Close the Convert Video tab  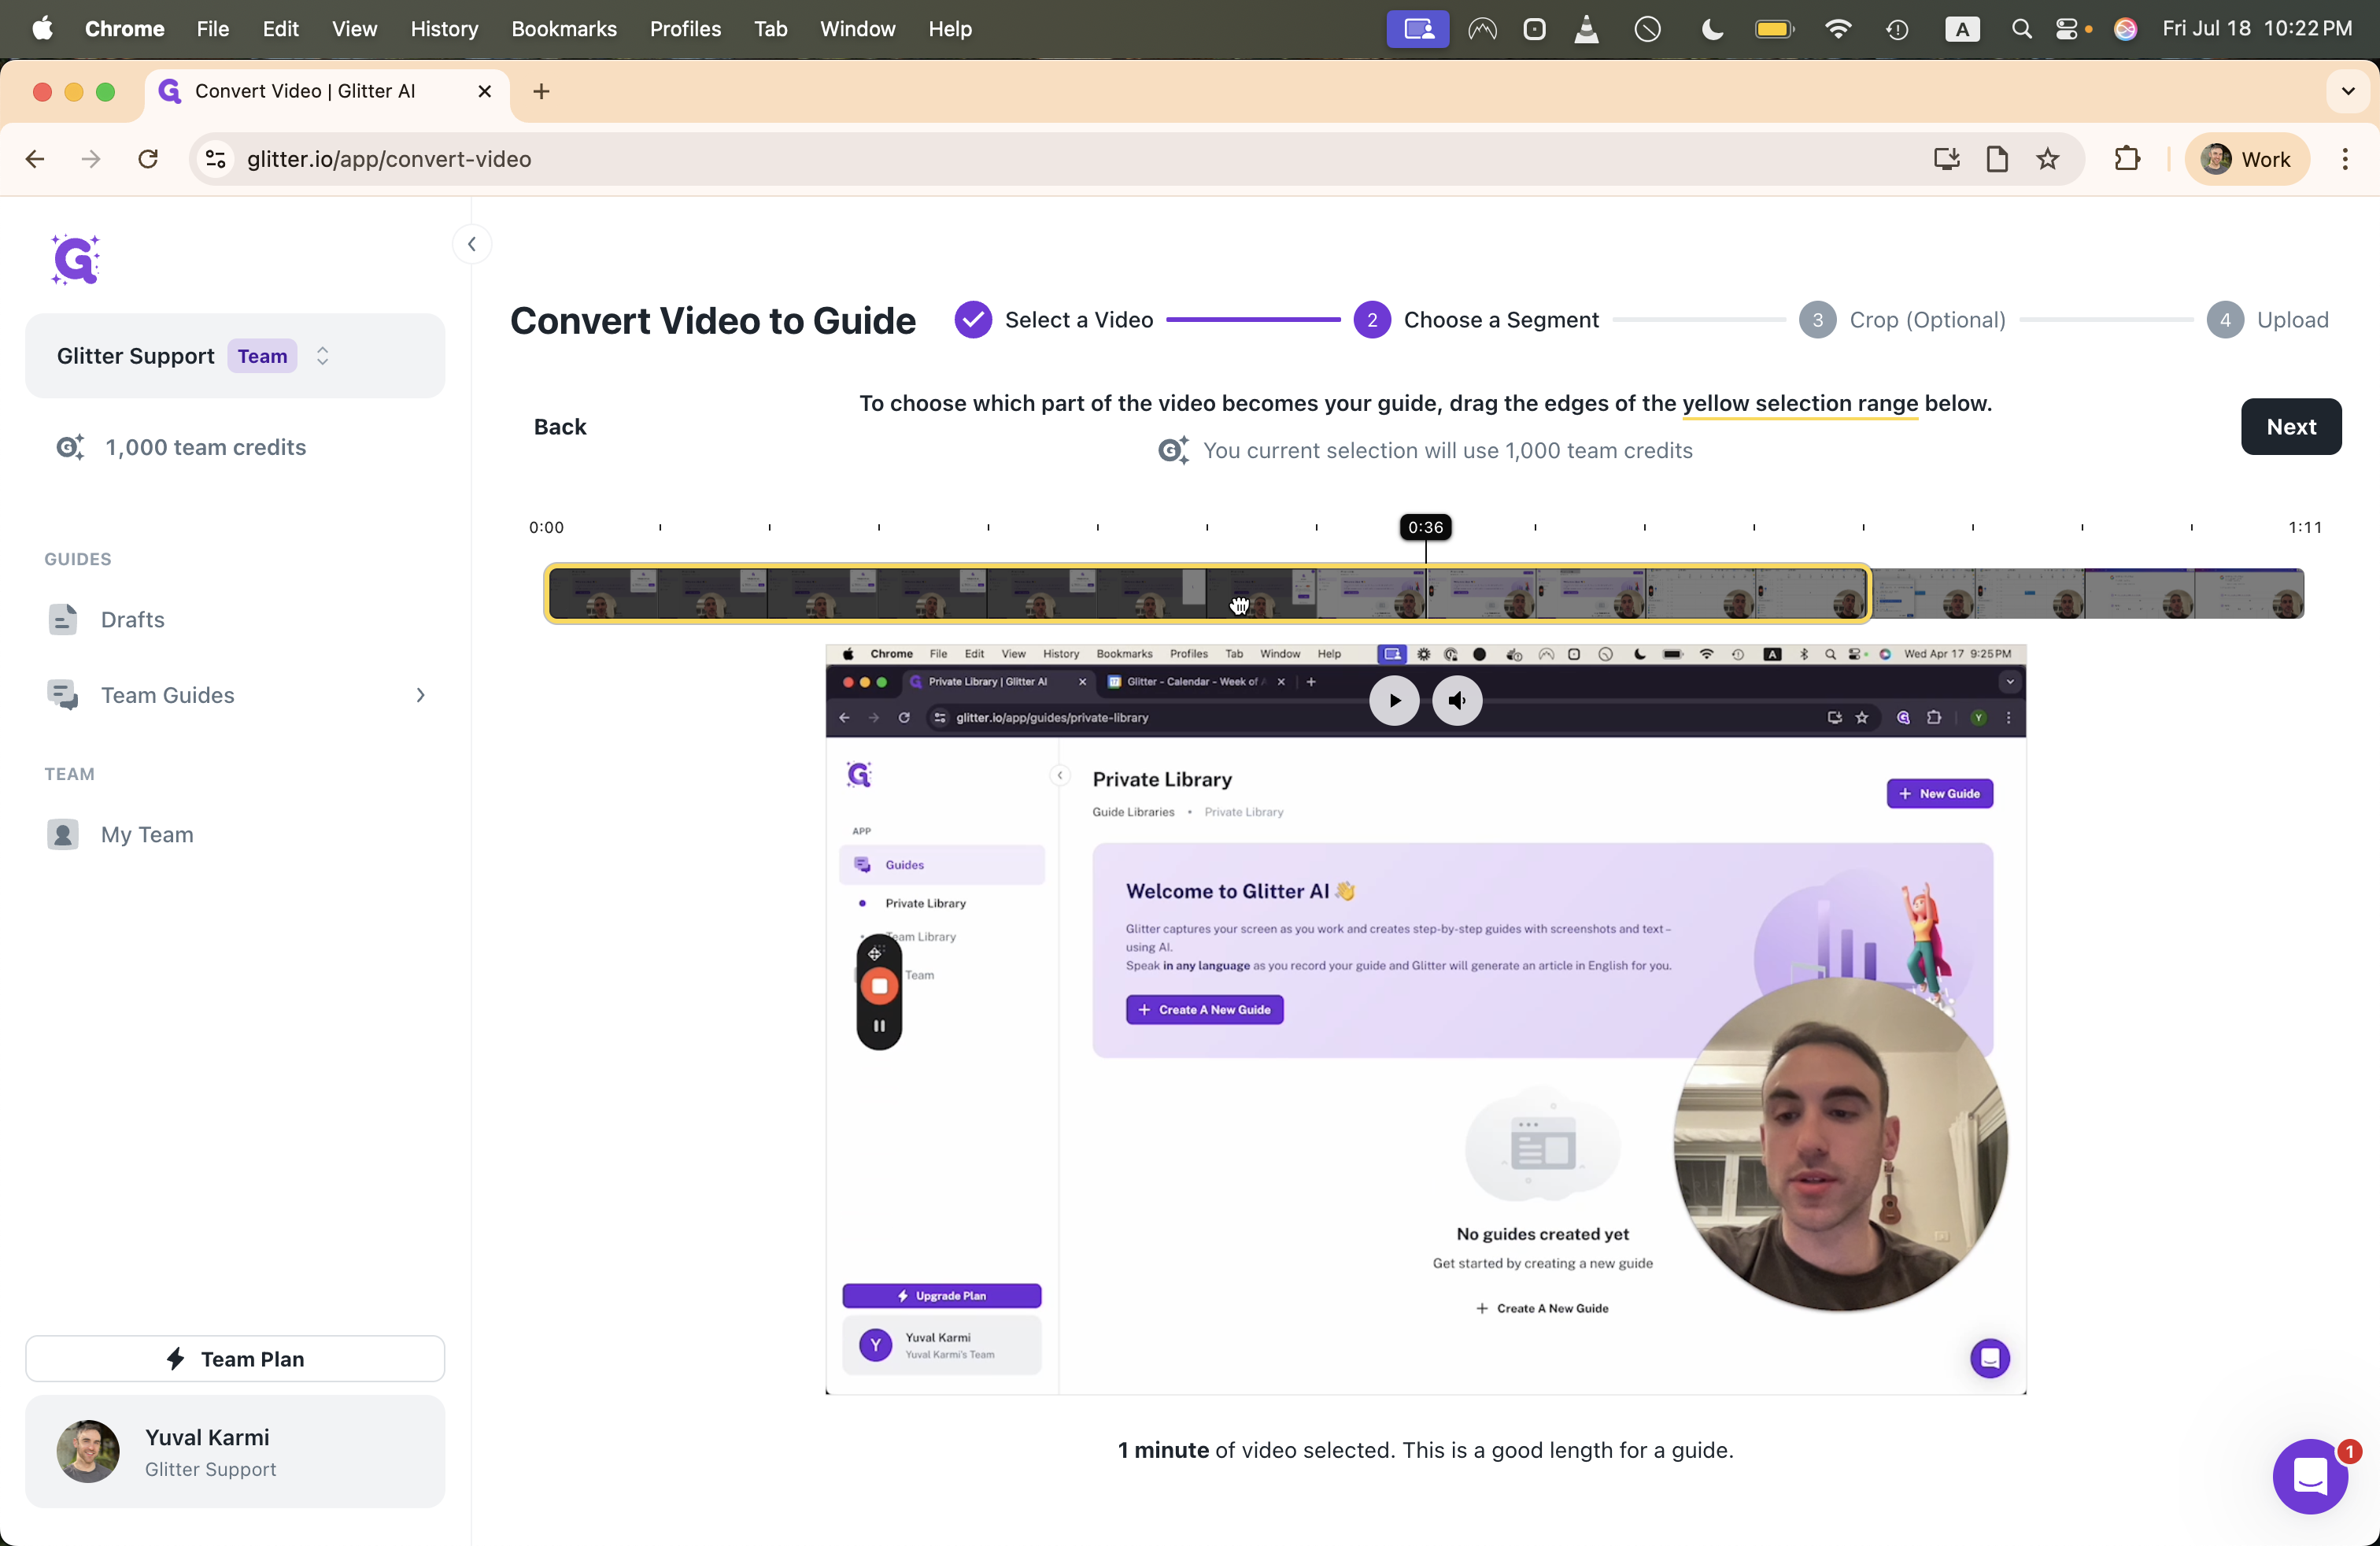[485, 91]
